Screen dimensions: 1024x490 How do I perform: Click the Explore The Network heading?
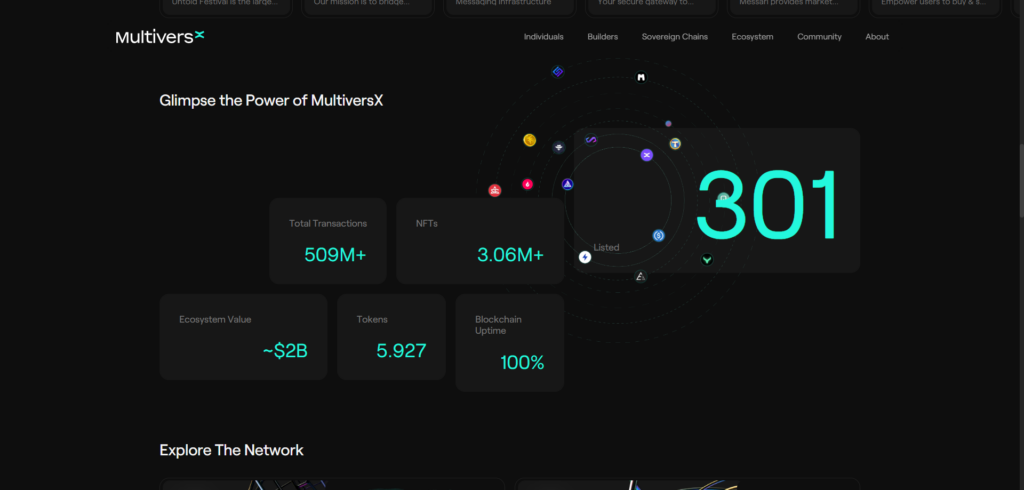pos(232,450)
